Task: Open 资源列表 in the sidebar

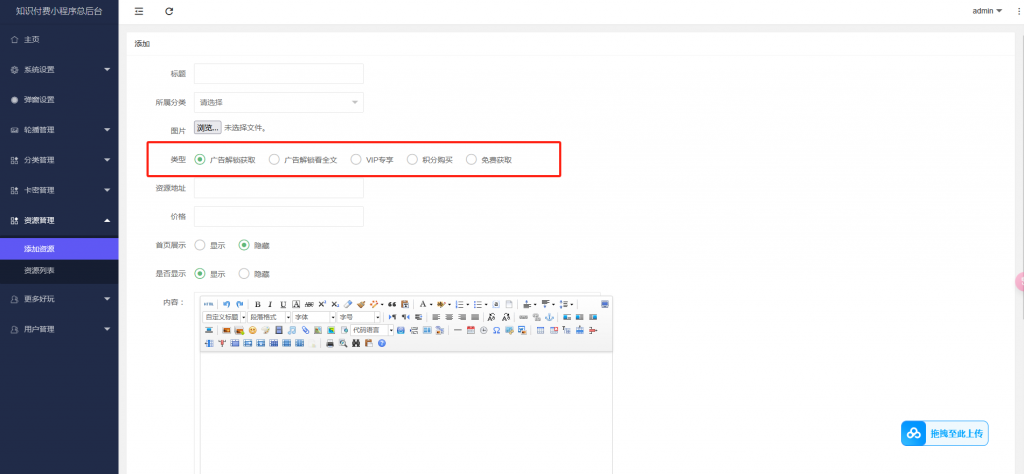Action: click(40, 271)
